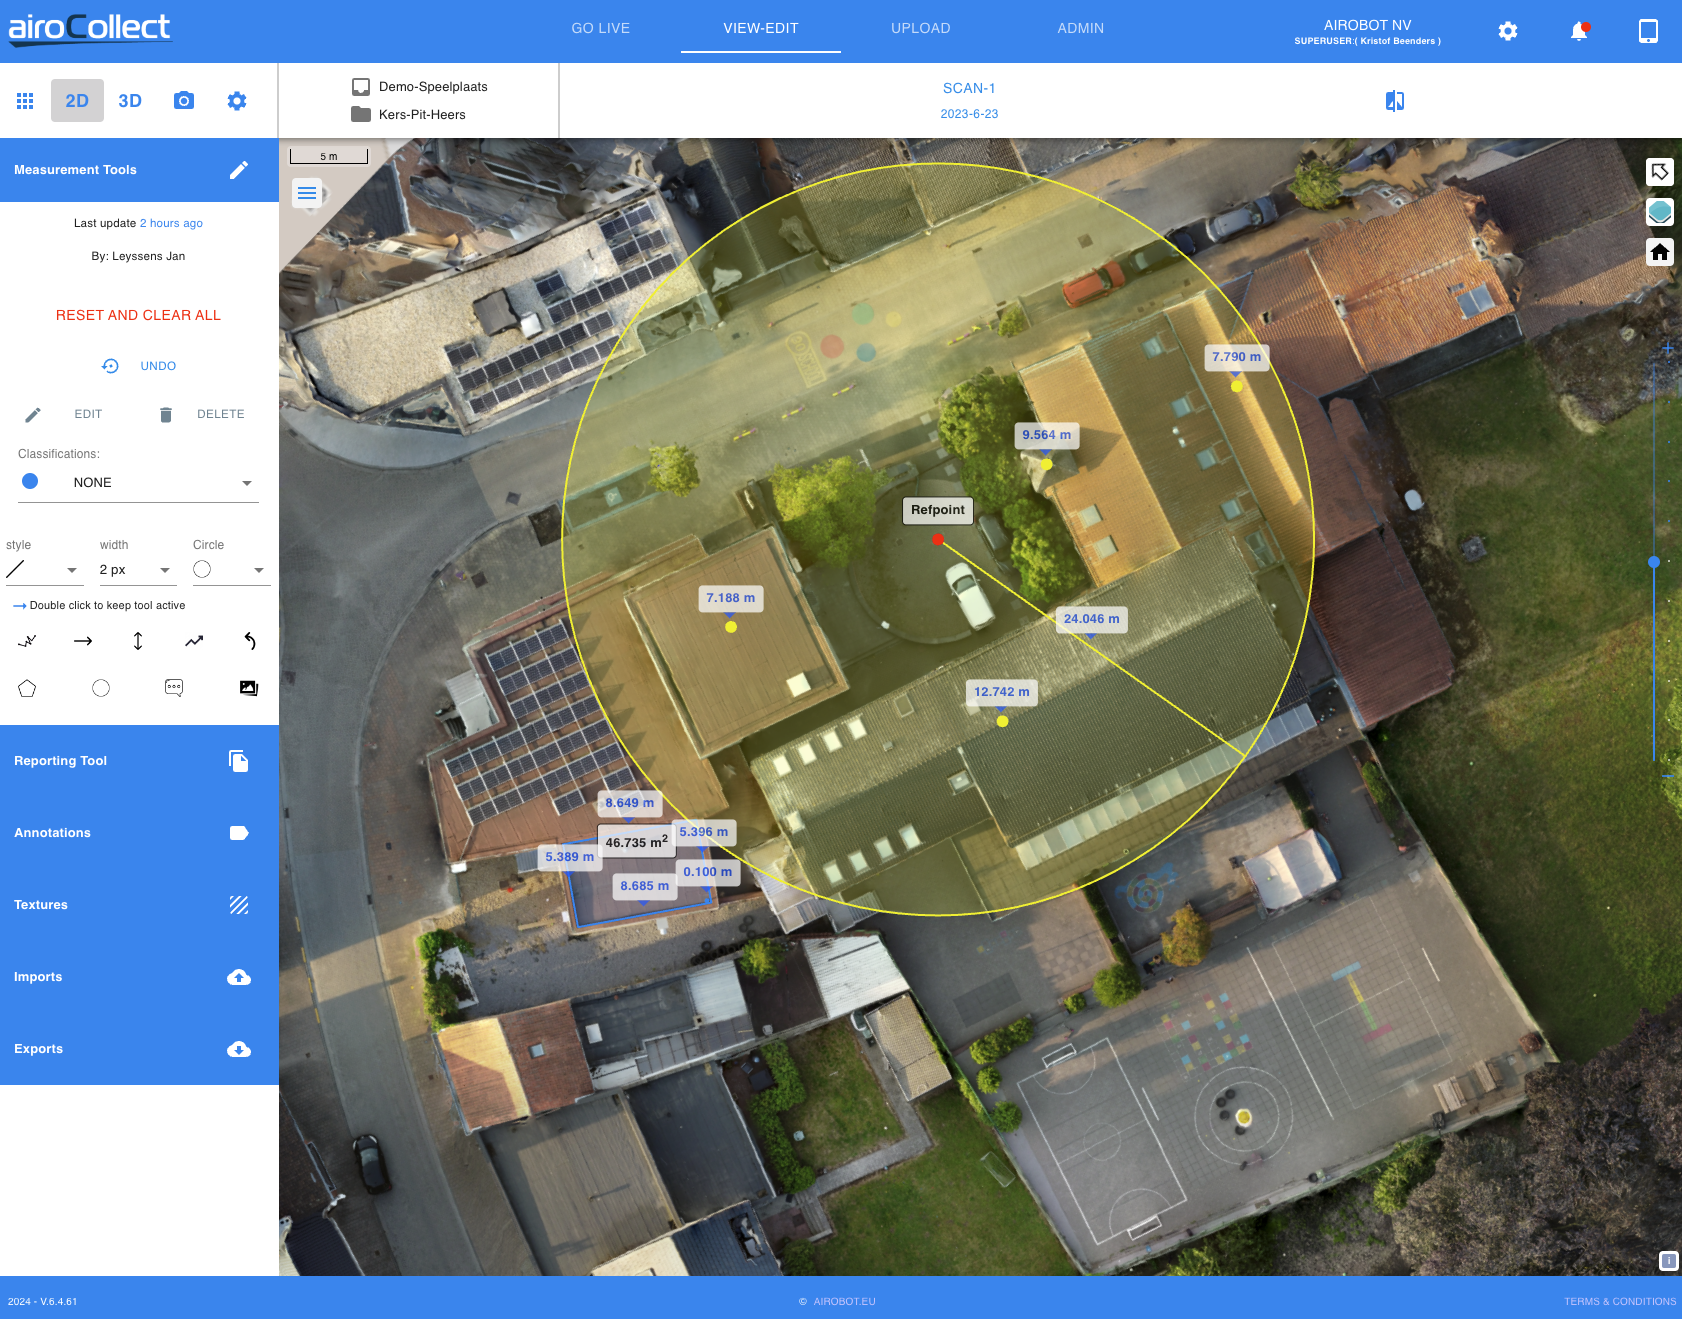Open the camera snapshot tool

[x=184, y=101]
